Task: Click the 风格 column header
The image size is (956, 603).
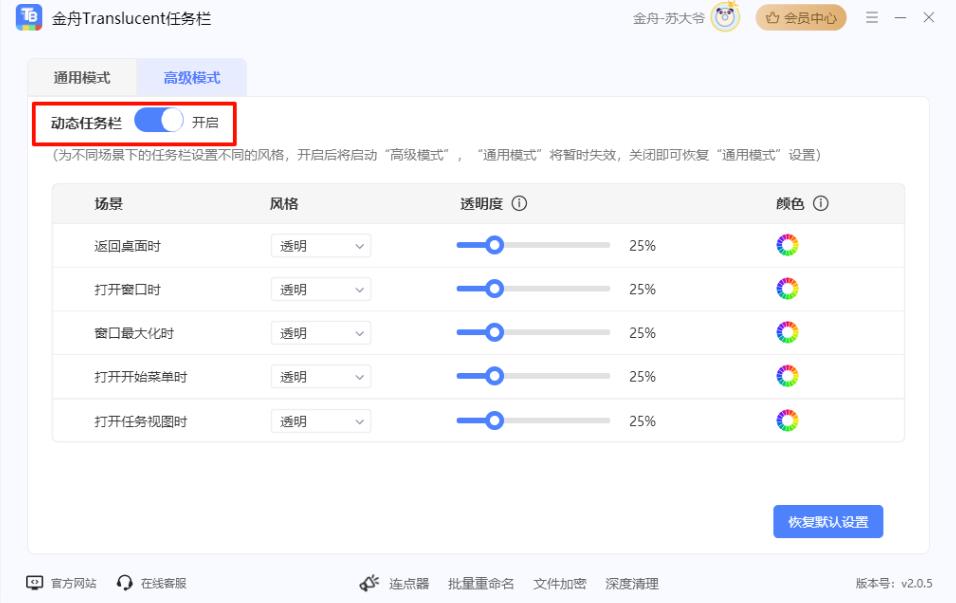Action: point(284,204)
